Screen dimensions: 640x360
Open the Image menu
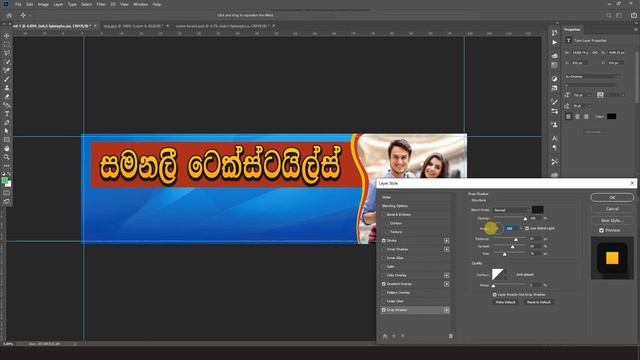tap(43, 4)
